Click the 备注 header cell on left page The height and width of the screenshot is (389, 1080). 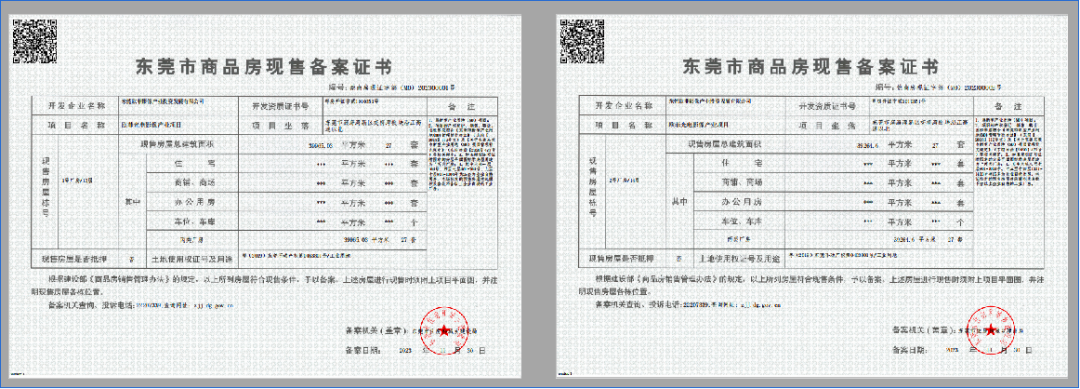[x=461, y=107]
